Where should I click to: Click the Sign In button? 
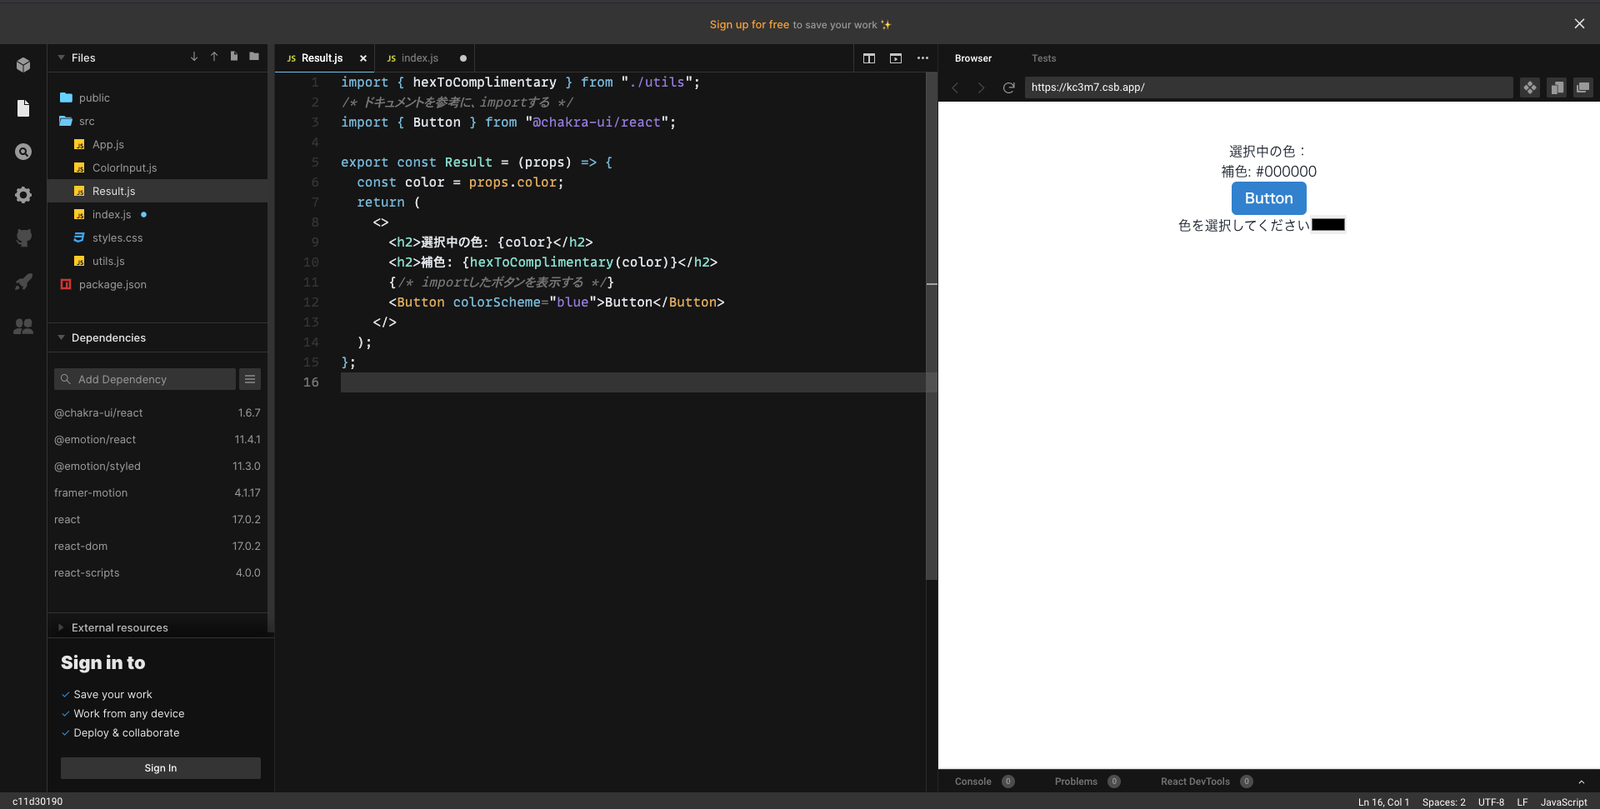(161, 768)
